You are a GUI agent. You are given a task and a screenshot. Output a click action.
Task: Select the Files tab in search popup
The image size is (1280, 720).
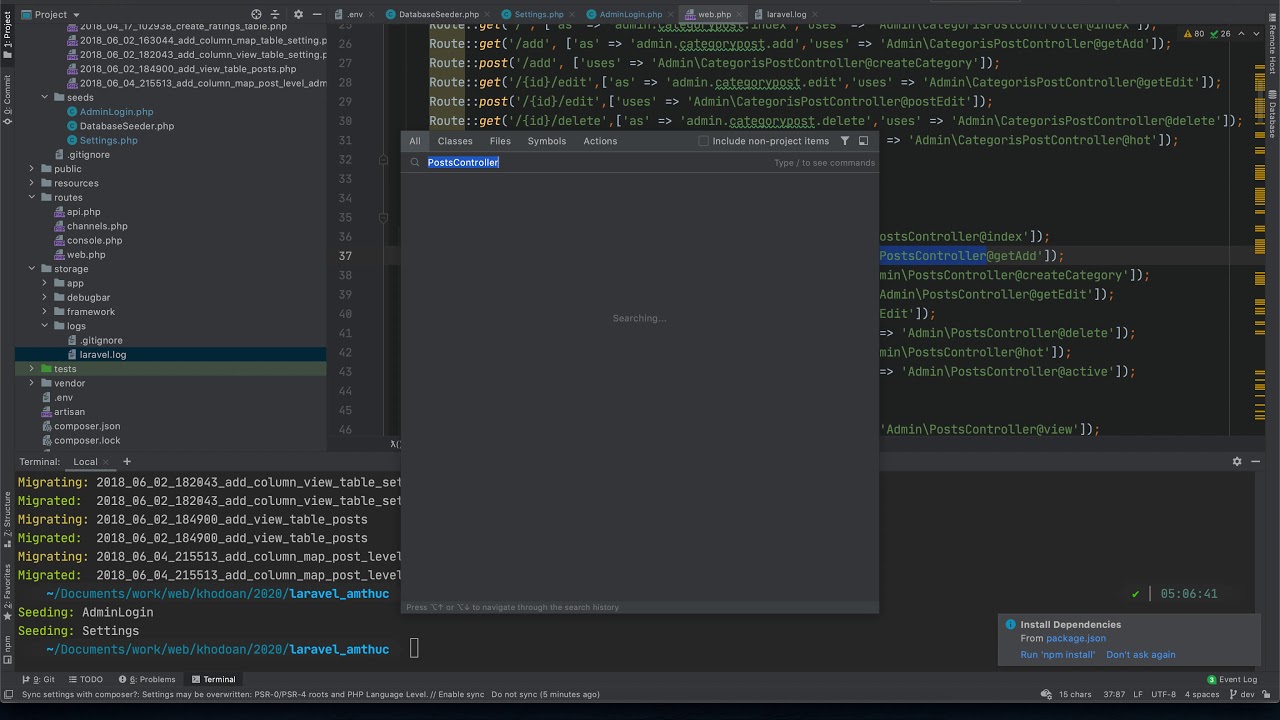(500, 141)
